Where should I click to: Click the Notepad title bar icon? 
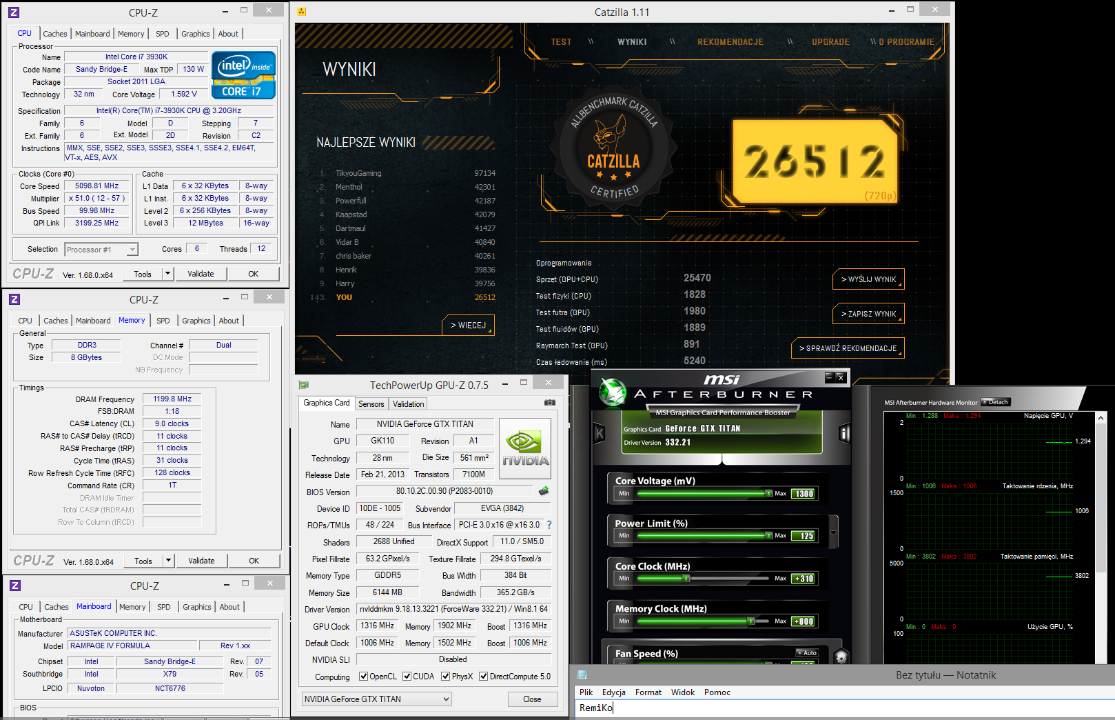(x=582, y=675)
